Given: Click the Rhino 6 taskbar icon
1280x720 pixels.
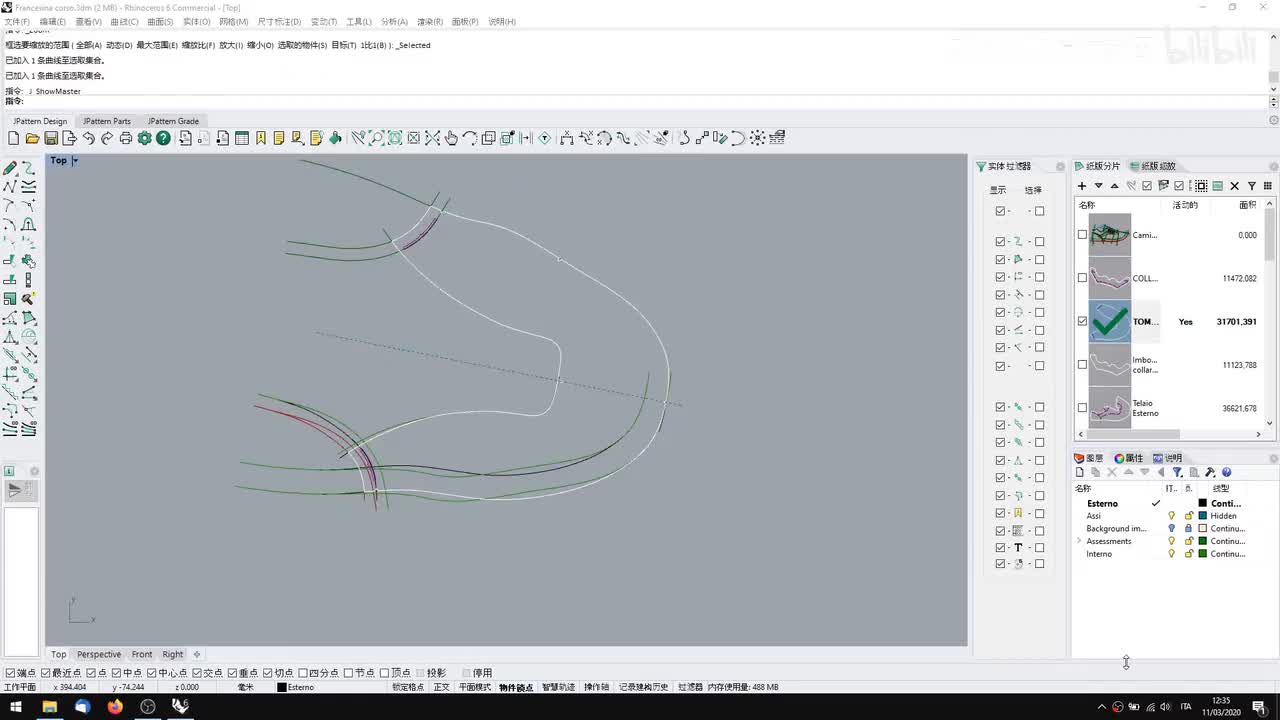Looking at the screenshot, I should [180, 706].
